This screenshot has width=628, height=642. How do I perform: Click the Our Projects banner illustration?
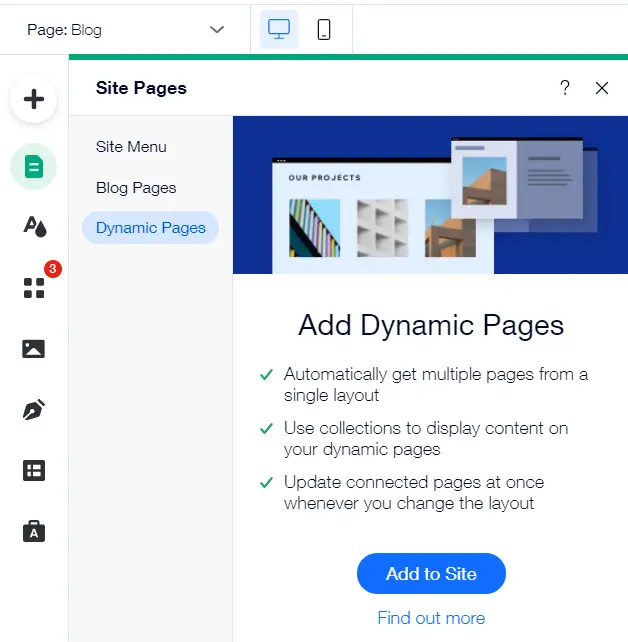tap(430, 195)
